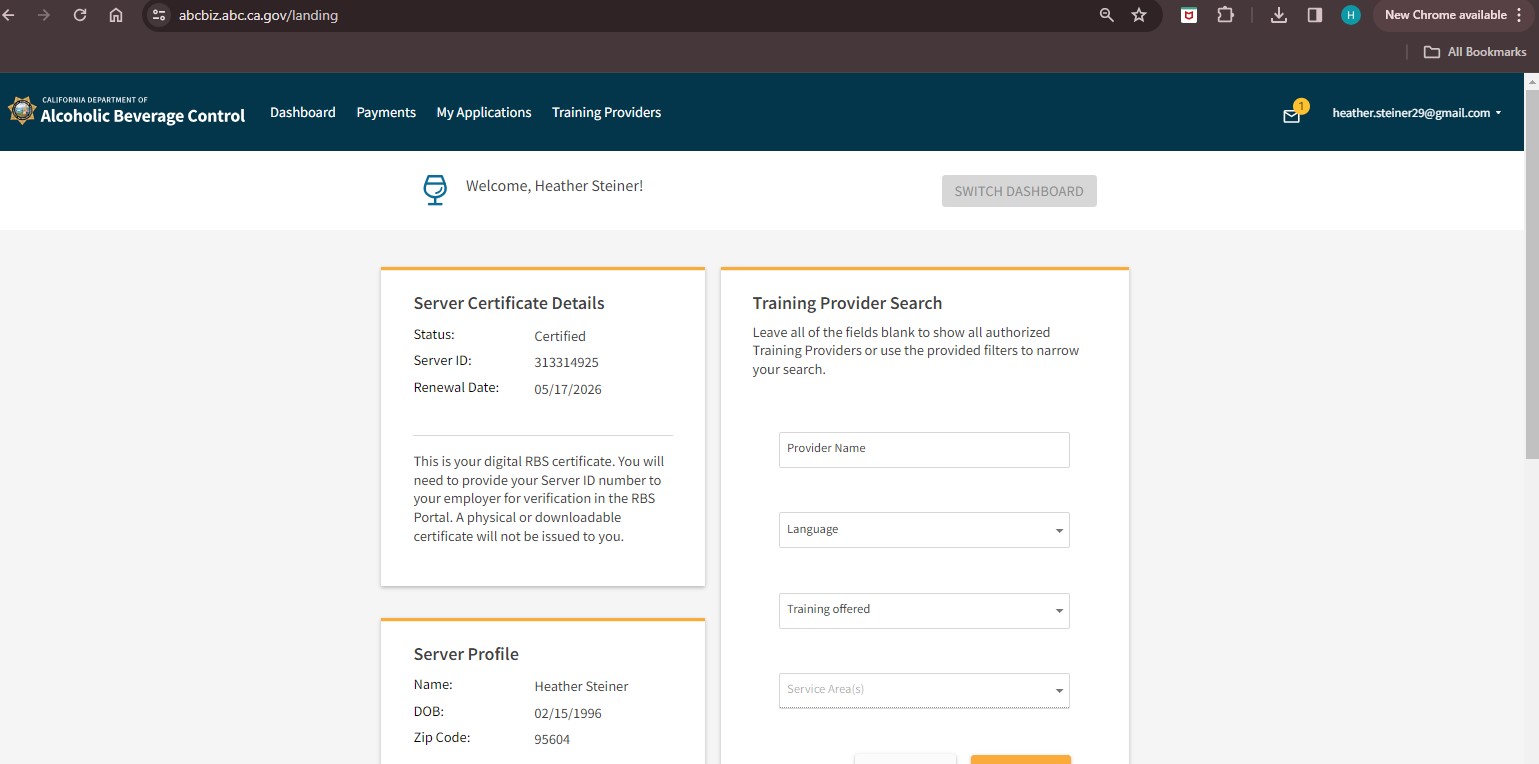Image resolution: width=1539 pixels, height=764 pixels.
Task: Go to the browser home page icon
Action: pos(116,15)
